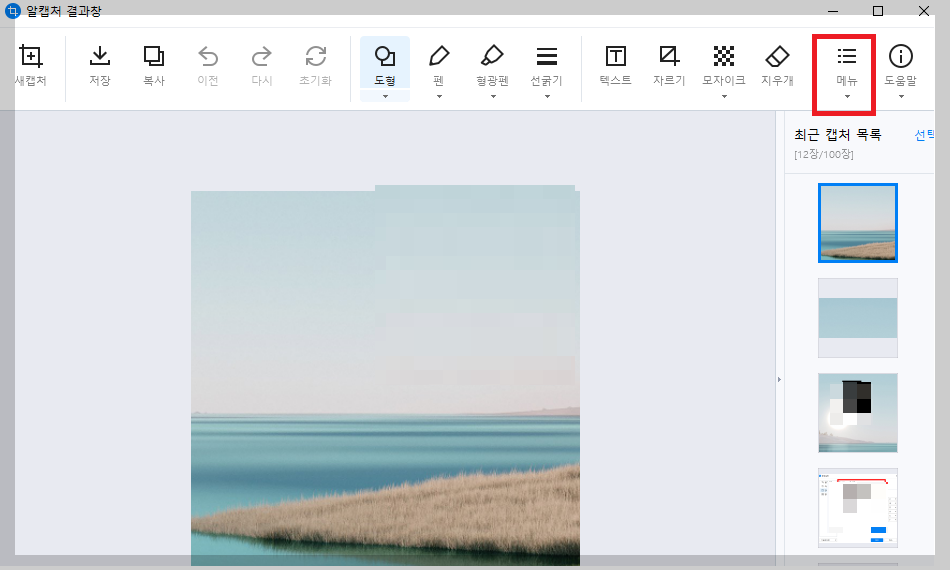Expand the 도움말 dropdown arrow
This screenshot has width=950, height=570.
pos(901,96)
